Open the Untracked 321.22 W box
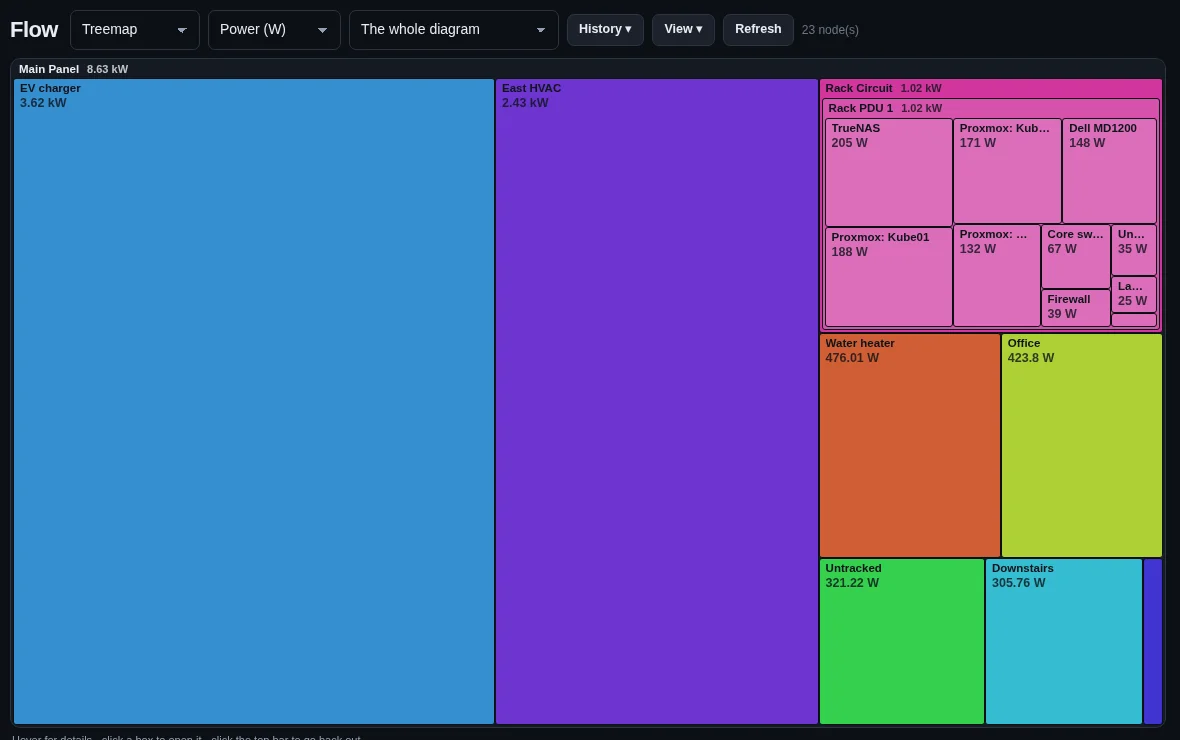1180x740 pixels. [x=902, y=641]
